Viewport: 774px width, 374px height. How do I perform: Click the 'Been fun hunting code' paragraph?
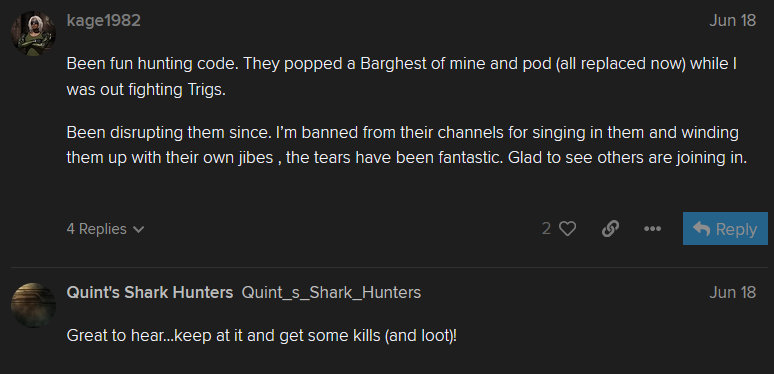coord(402,77)
